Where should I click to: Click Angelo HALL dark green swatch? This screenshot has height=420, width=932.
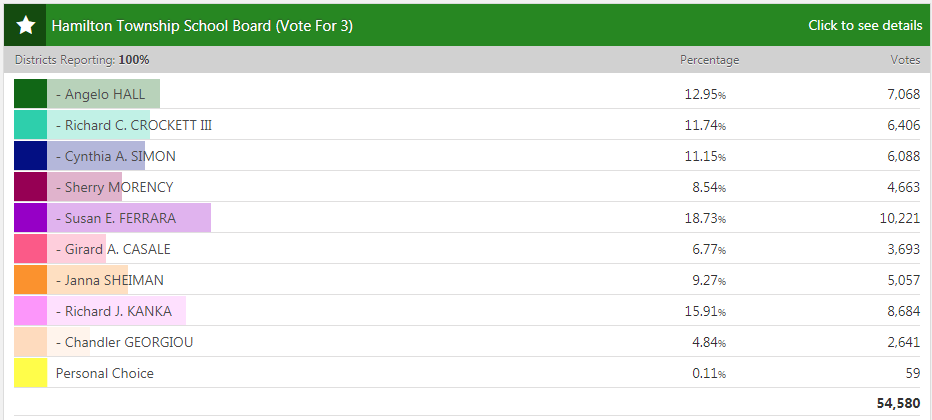[x=30, y=94]
